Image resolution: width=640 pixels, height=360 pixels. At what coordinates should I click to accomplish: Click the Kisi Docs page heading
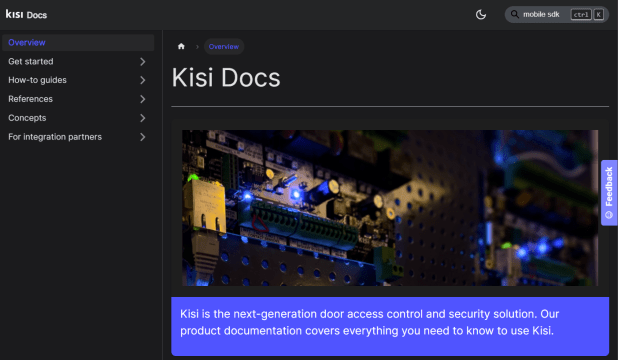tap(226, 78)
